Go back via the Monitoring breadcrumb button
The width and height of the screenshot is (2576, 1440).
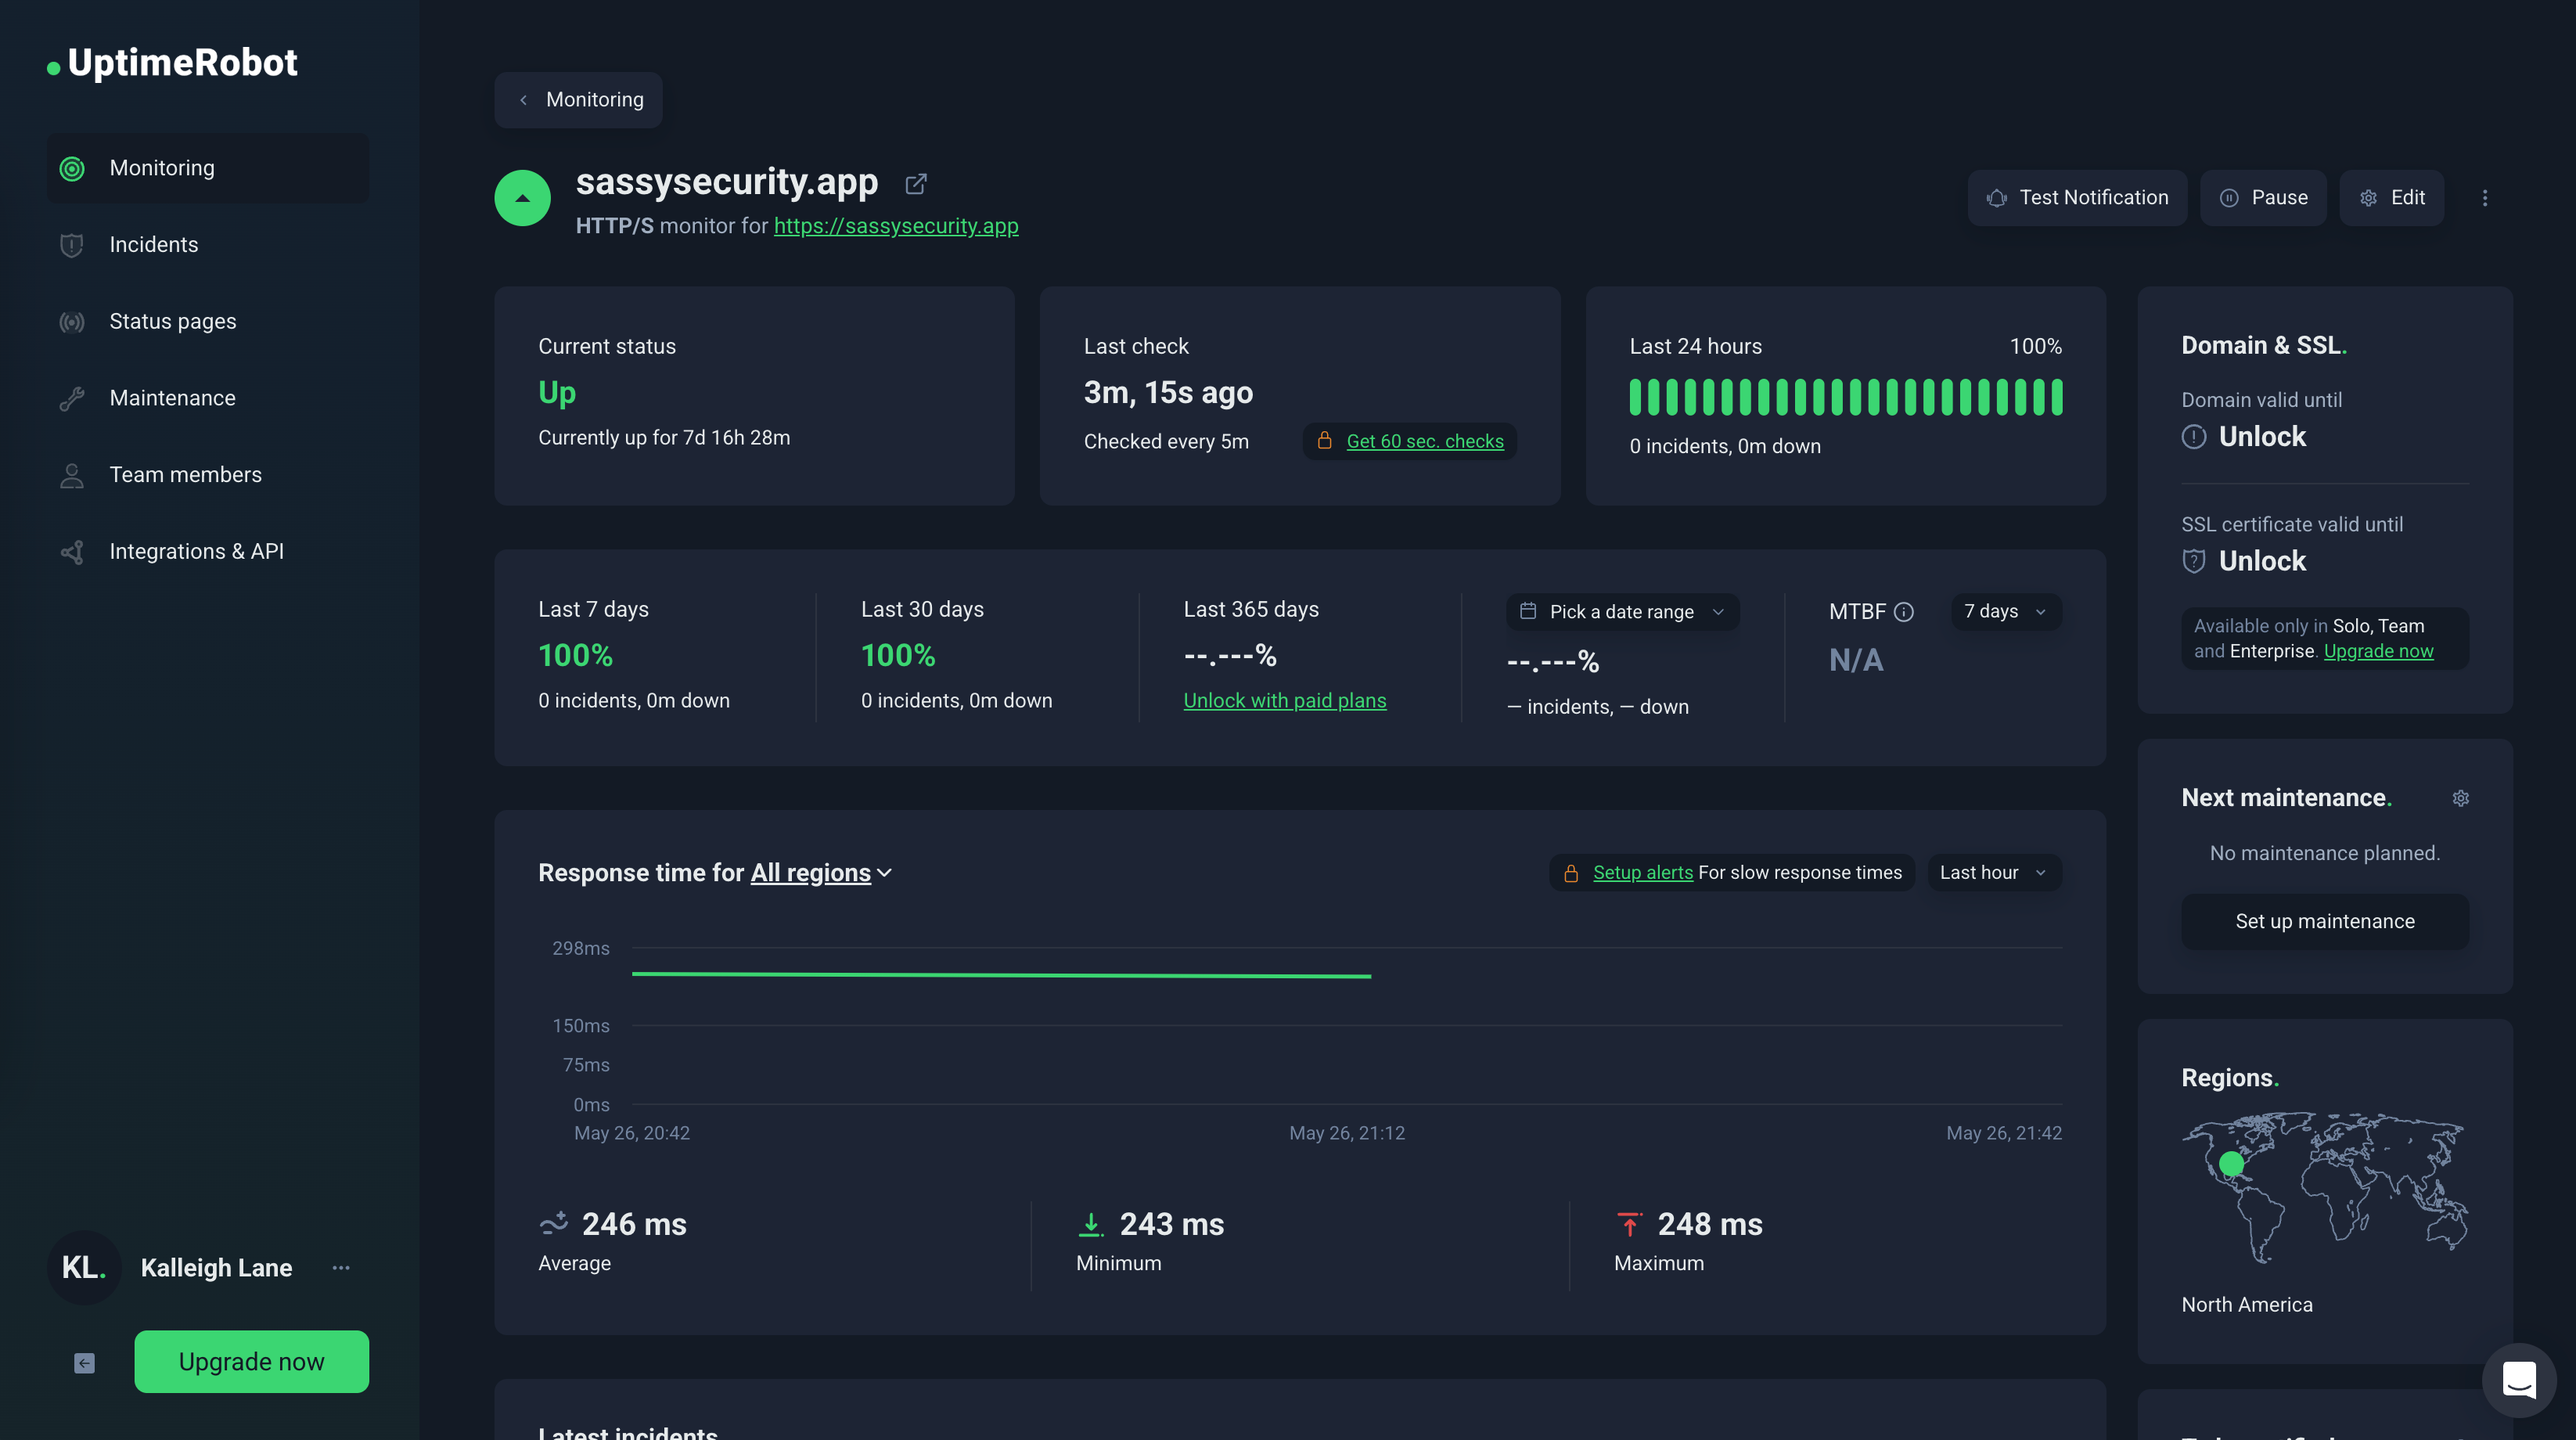(x=578, y=100)
